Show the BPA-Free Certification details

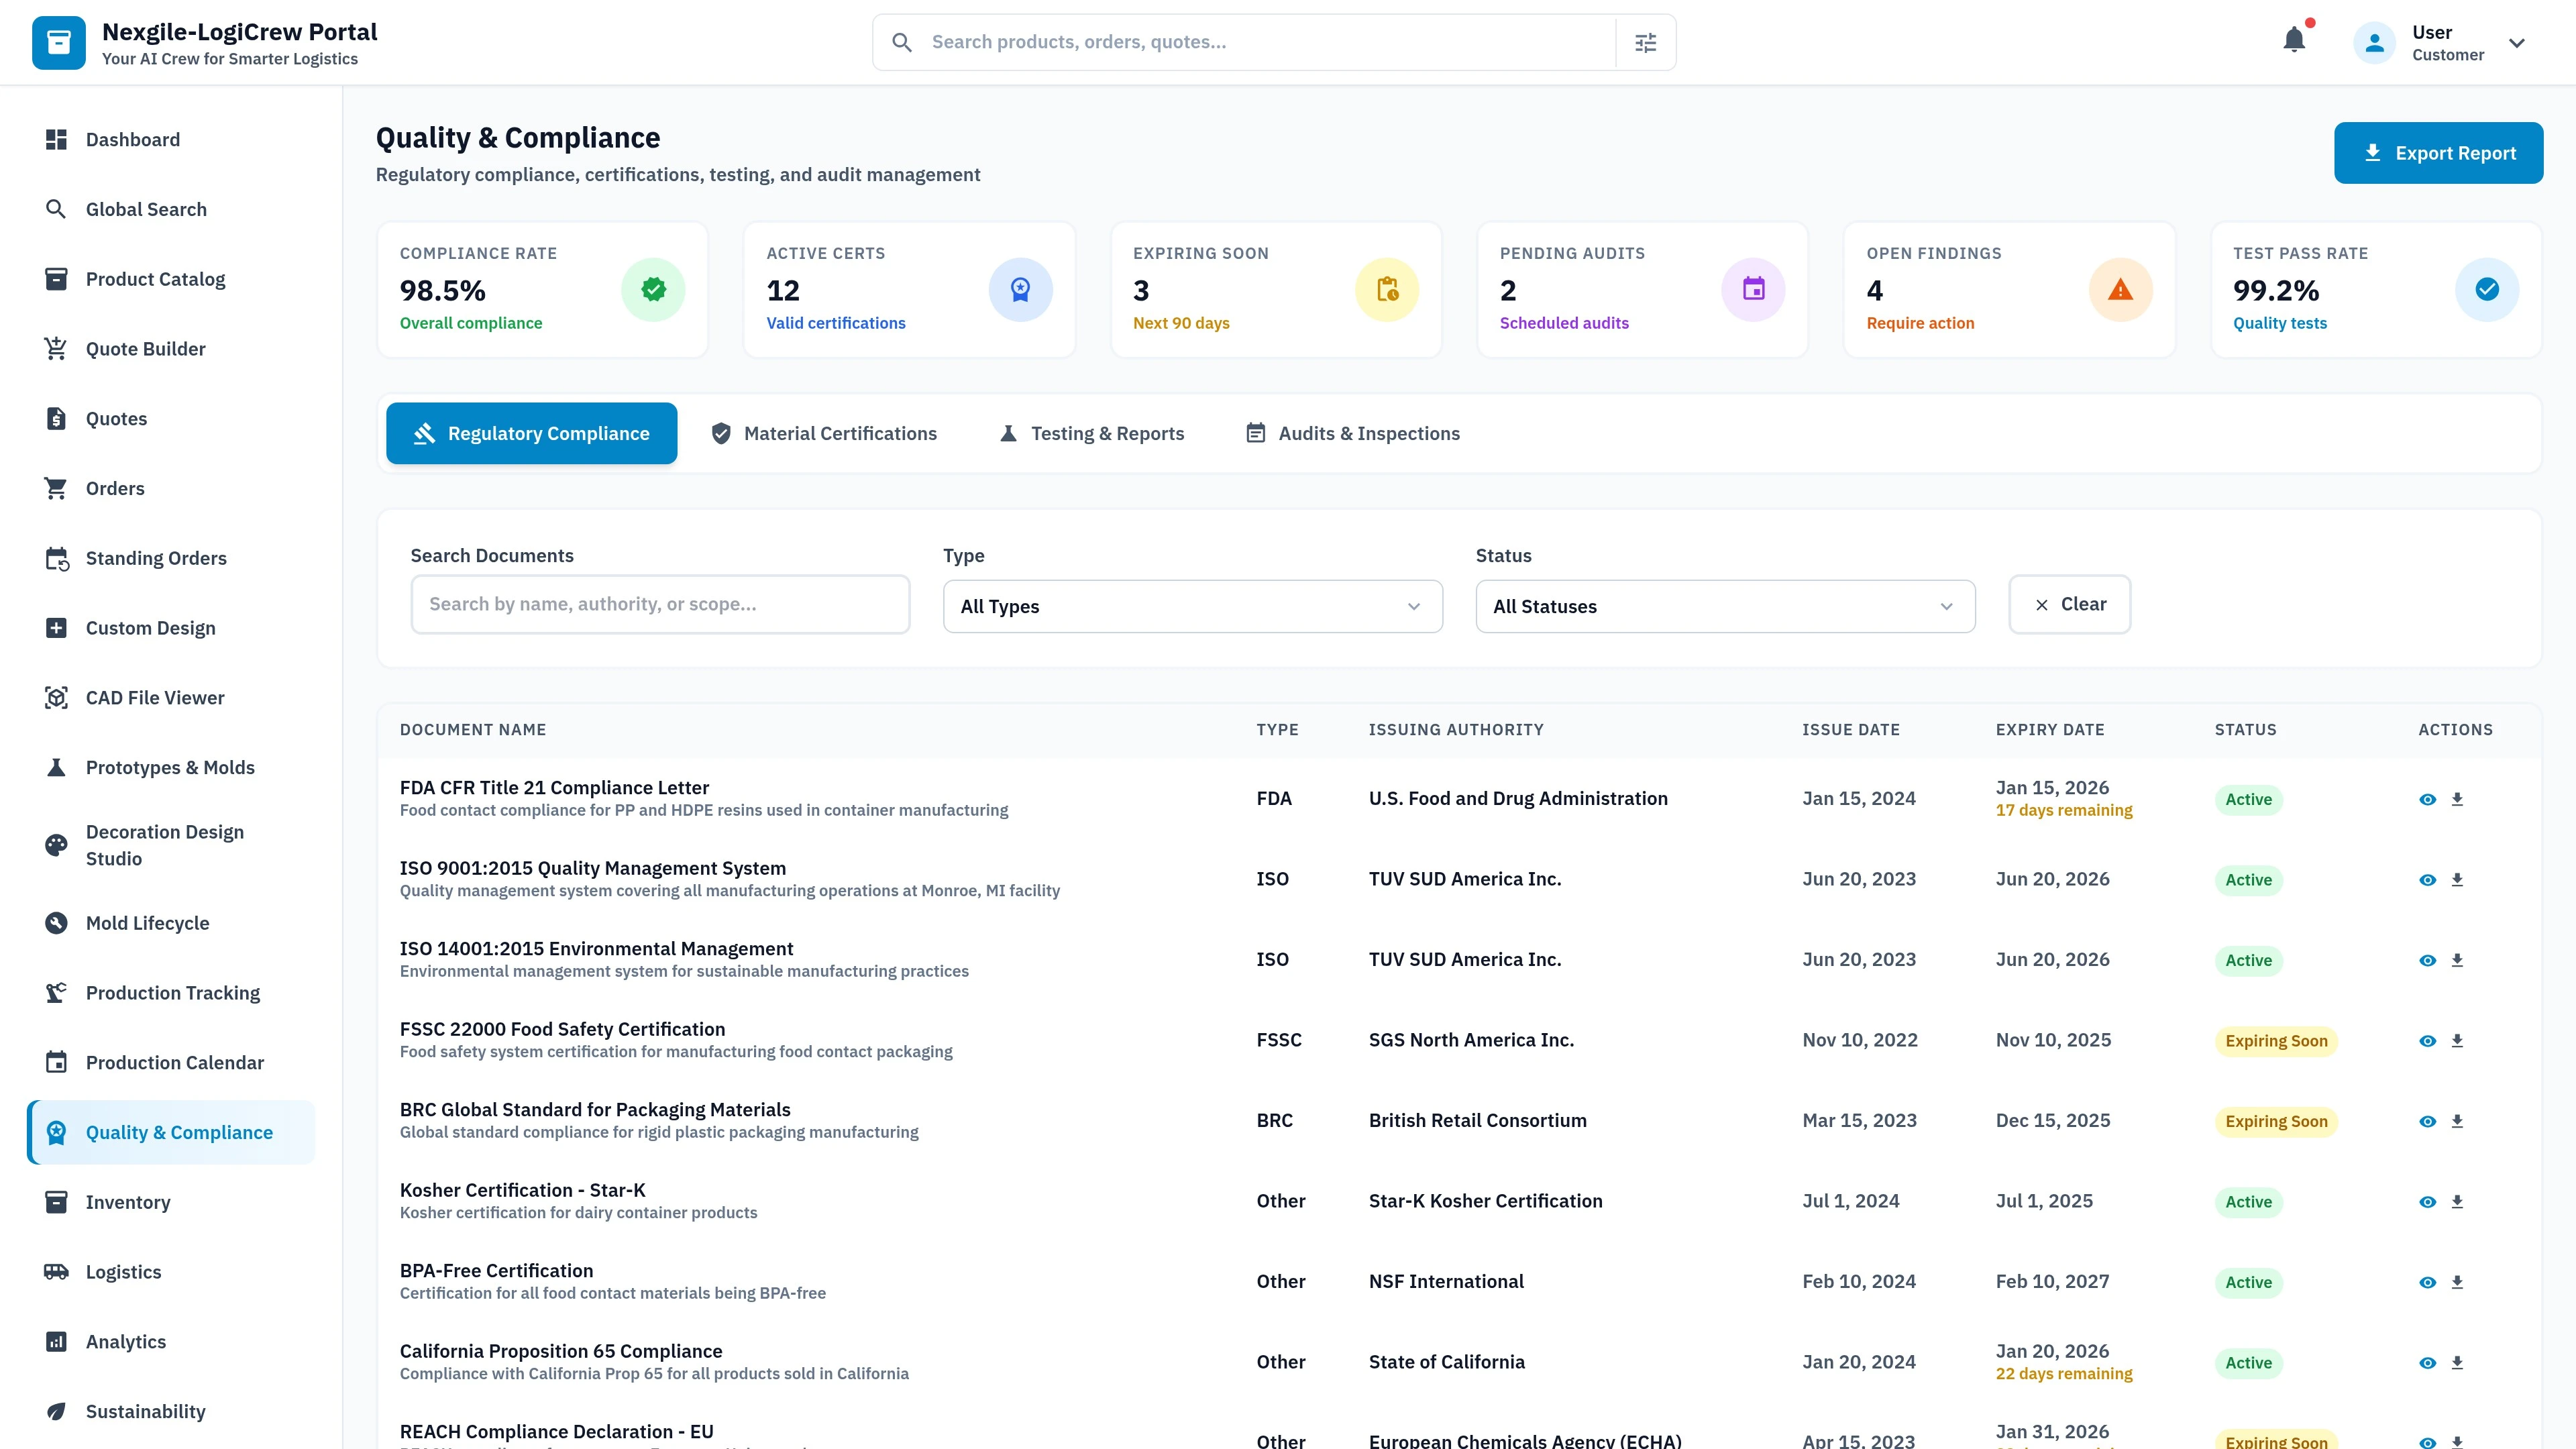[2428, 1281]
